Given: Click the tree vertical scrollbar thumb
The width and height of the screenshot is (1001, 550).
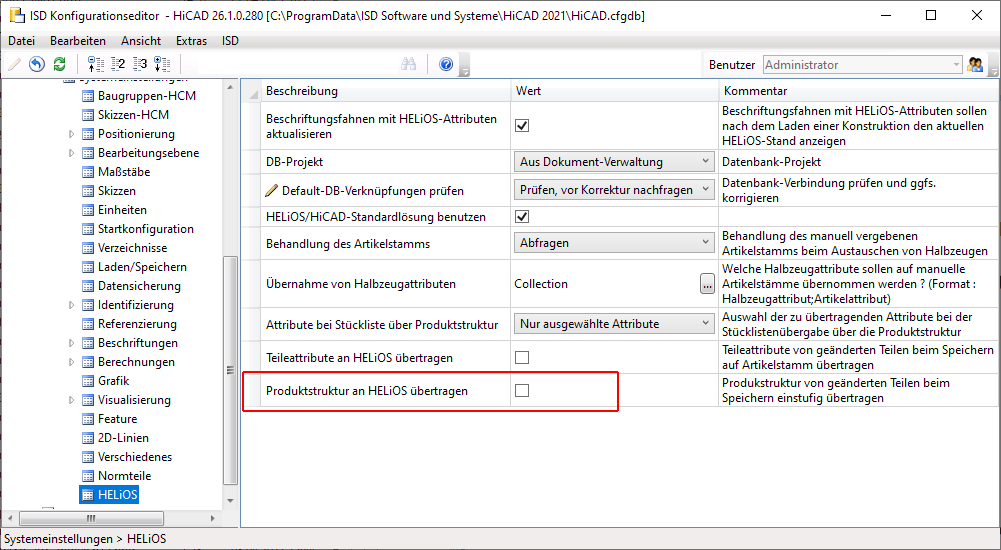Looking at the screenshot, I should point(230,369).
